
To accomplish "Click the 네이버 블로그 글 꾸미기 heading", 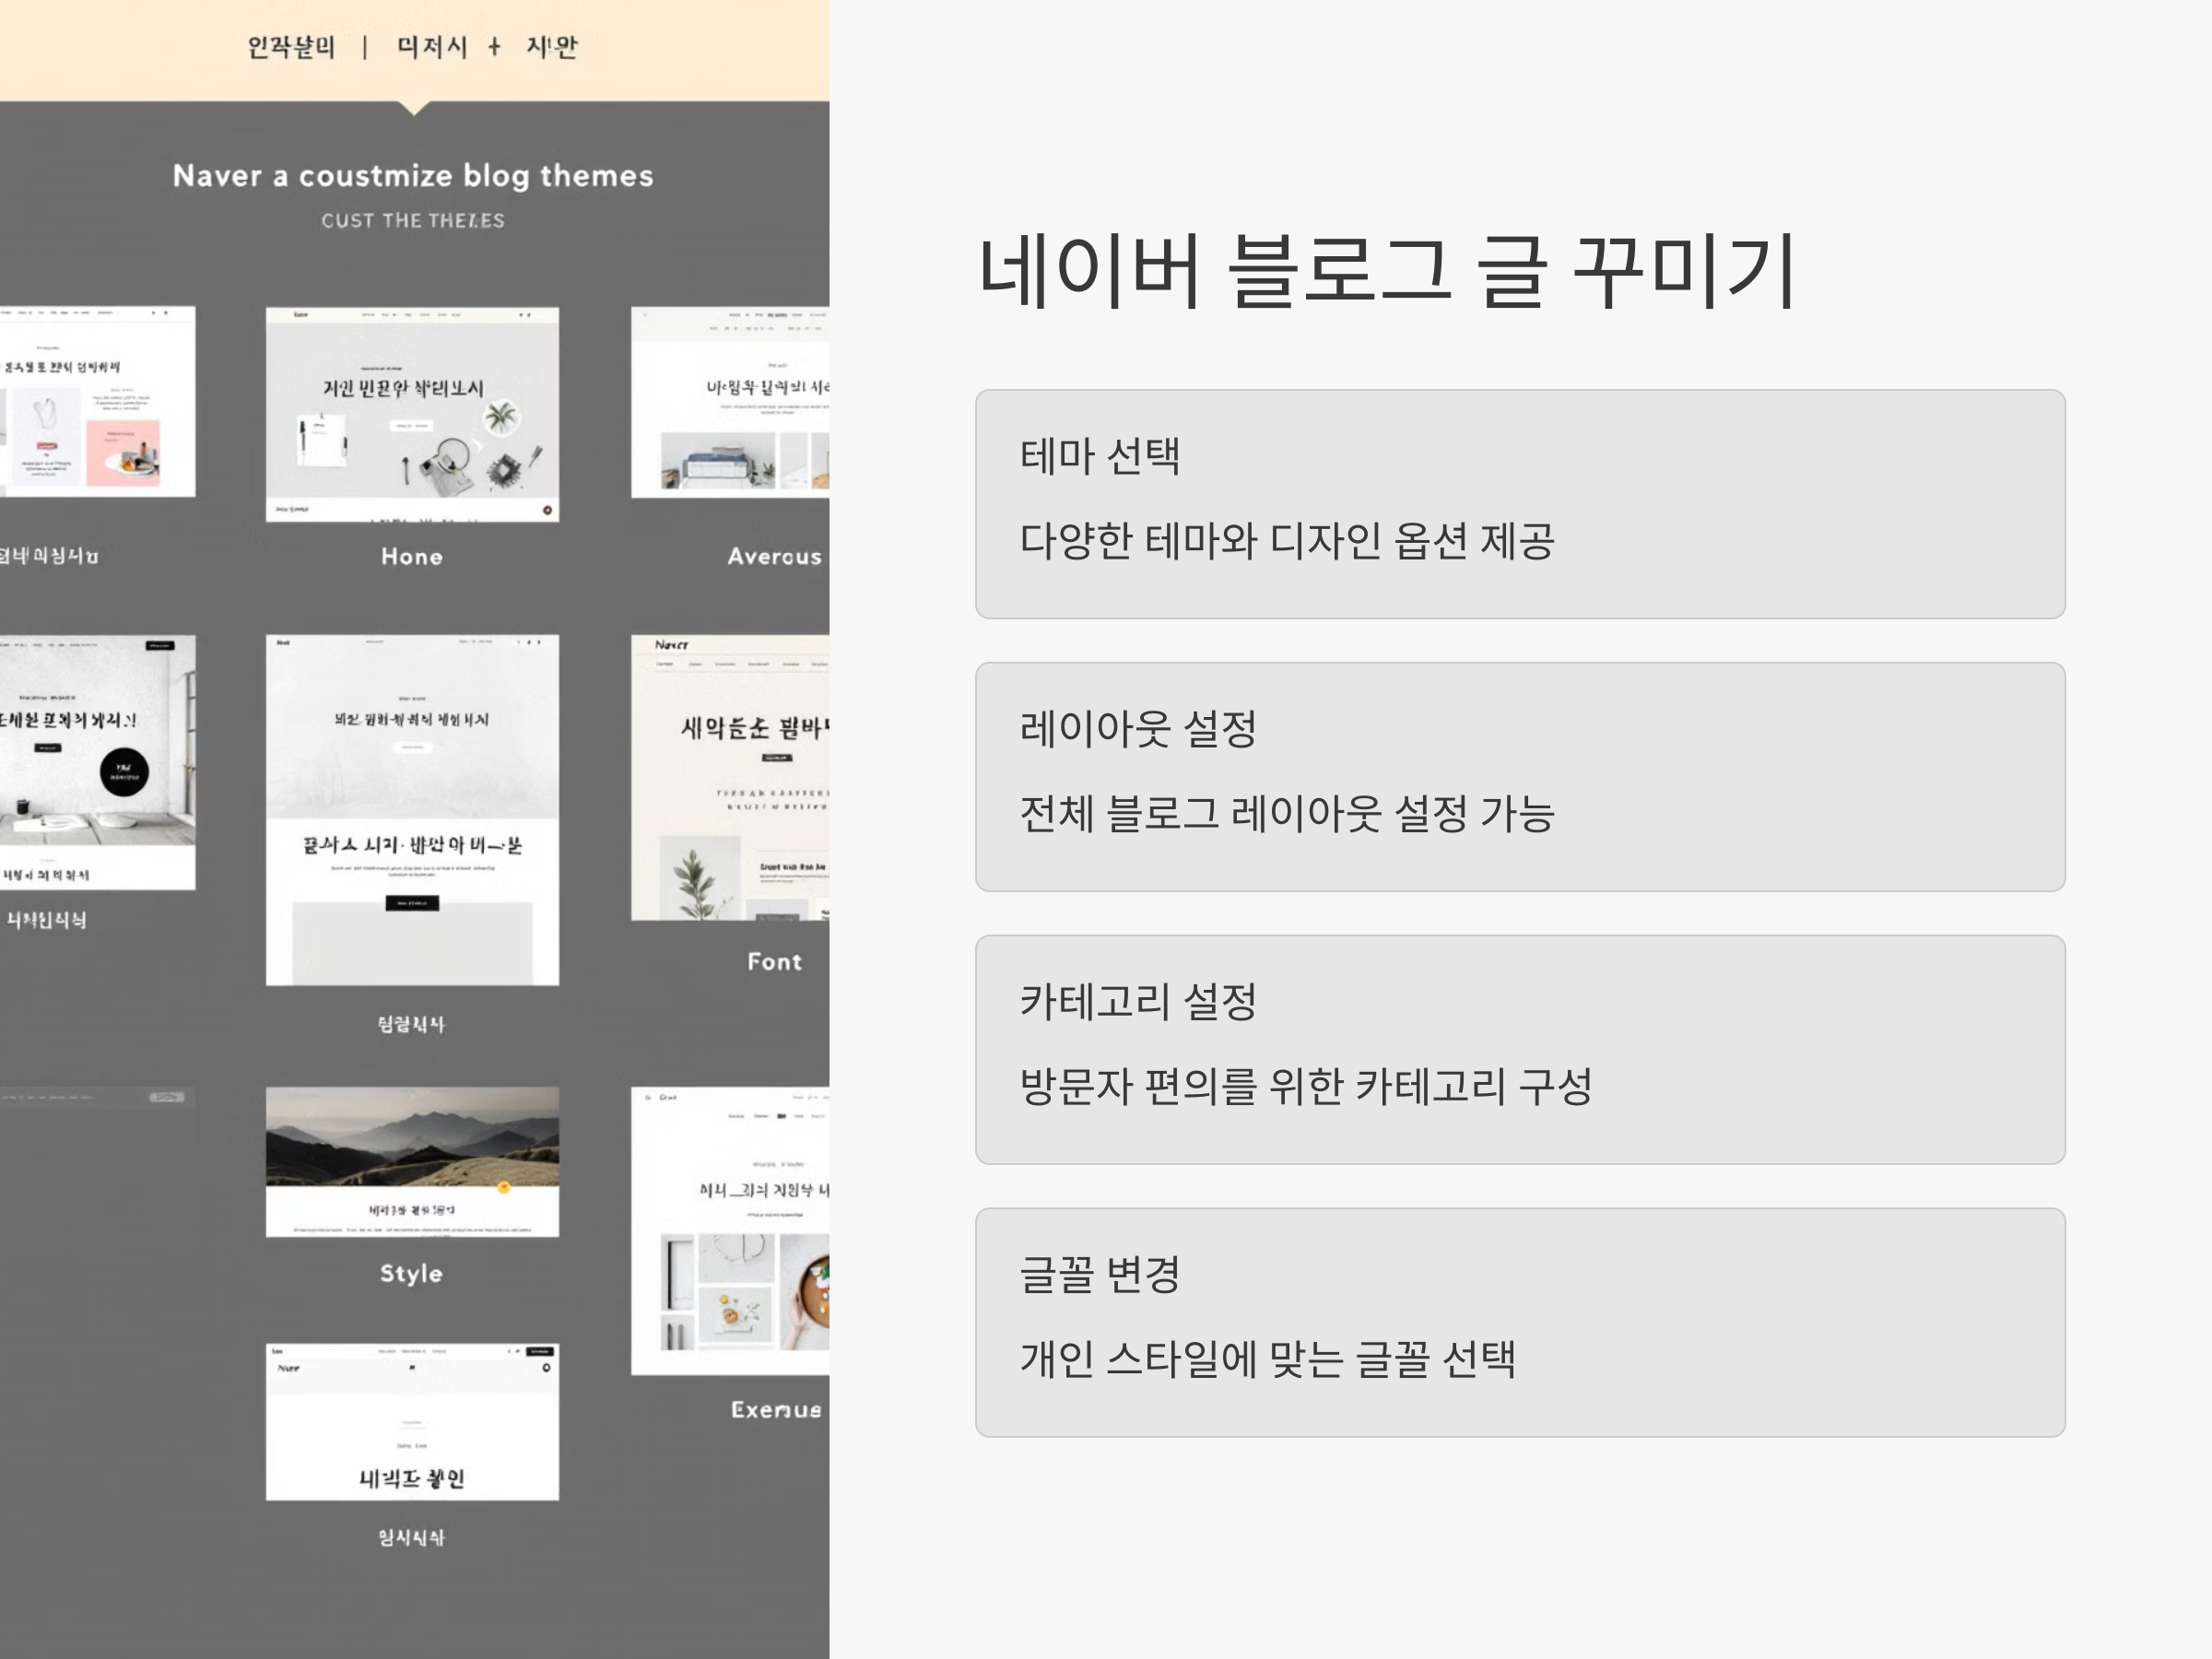I will pyautogui.click(x=1386, y=270).
